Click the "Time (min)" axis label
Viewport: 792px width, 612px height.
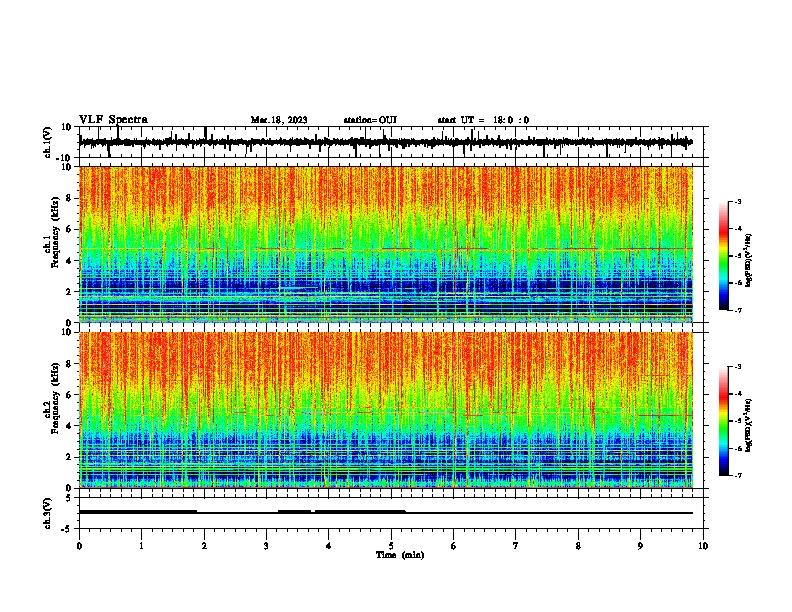coord(400,555)
